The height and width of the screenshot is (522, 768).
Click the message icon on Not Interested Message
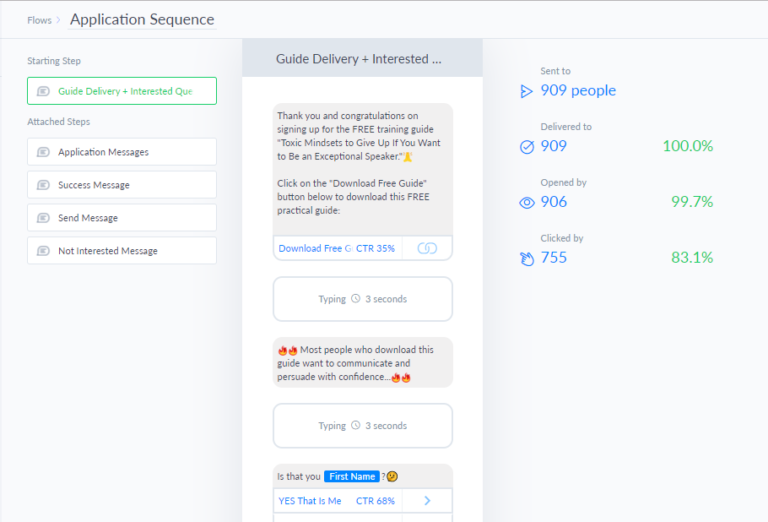pos(43,251)
